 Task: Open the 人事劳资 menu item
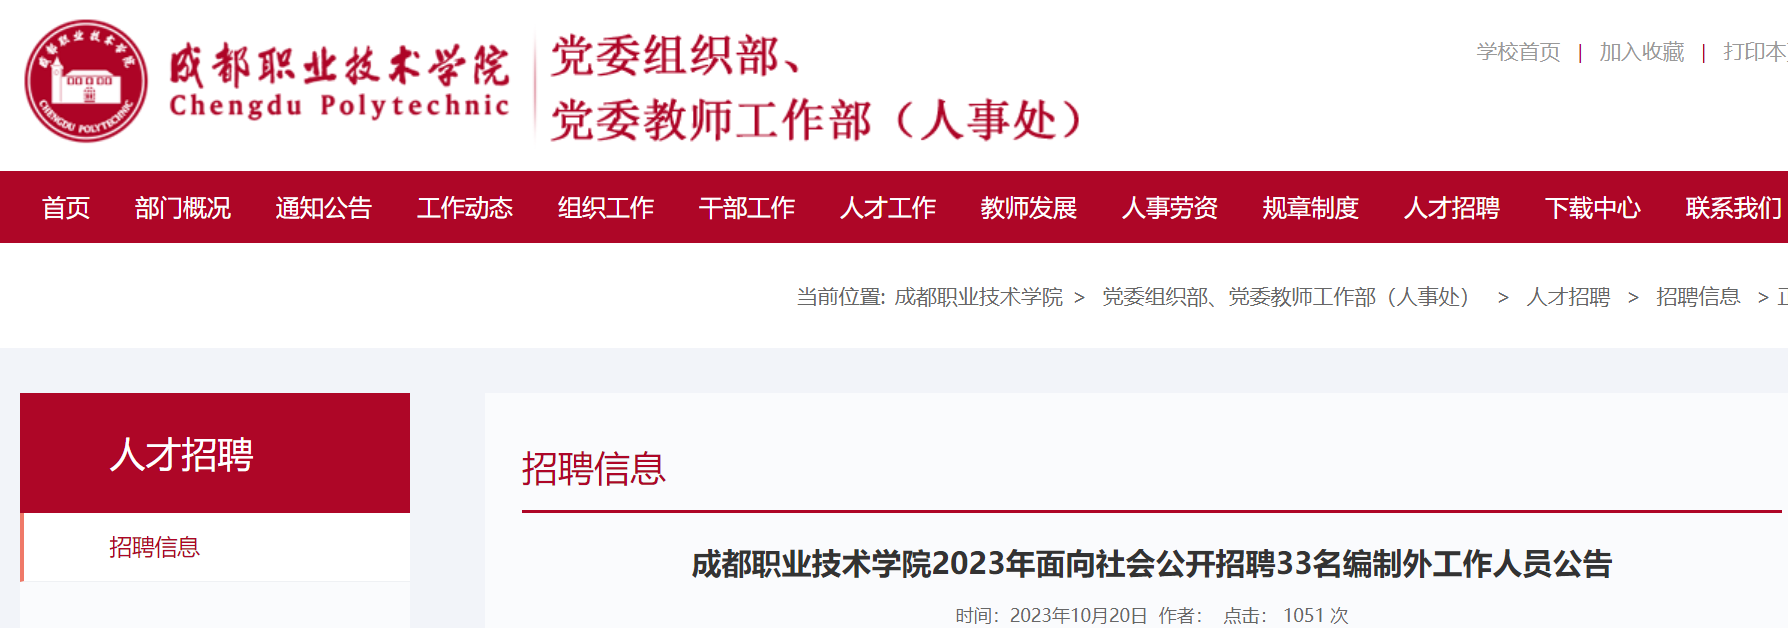click(x=1170, y=208)
